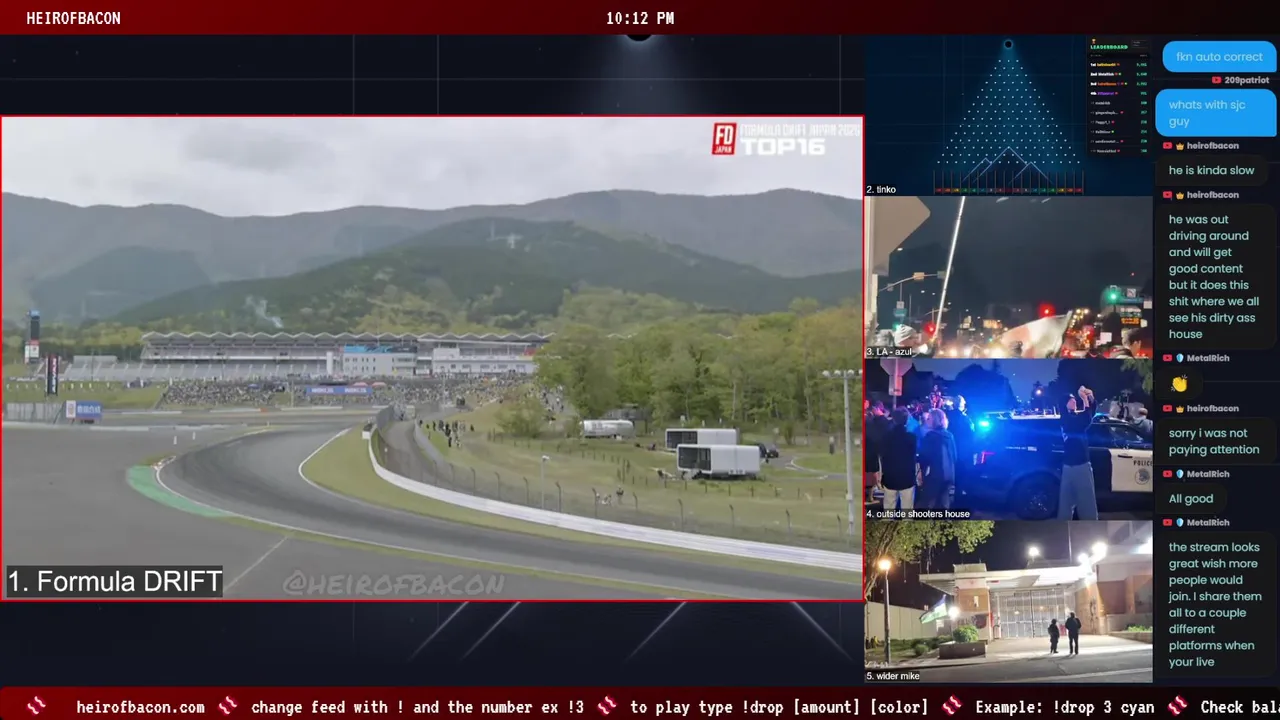Click the FD Japan logo badge
This screenshot has width=1280, height=720.
723,139
